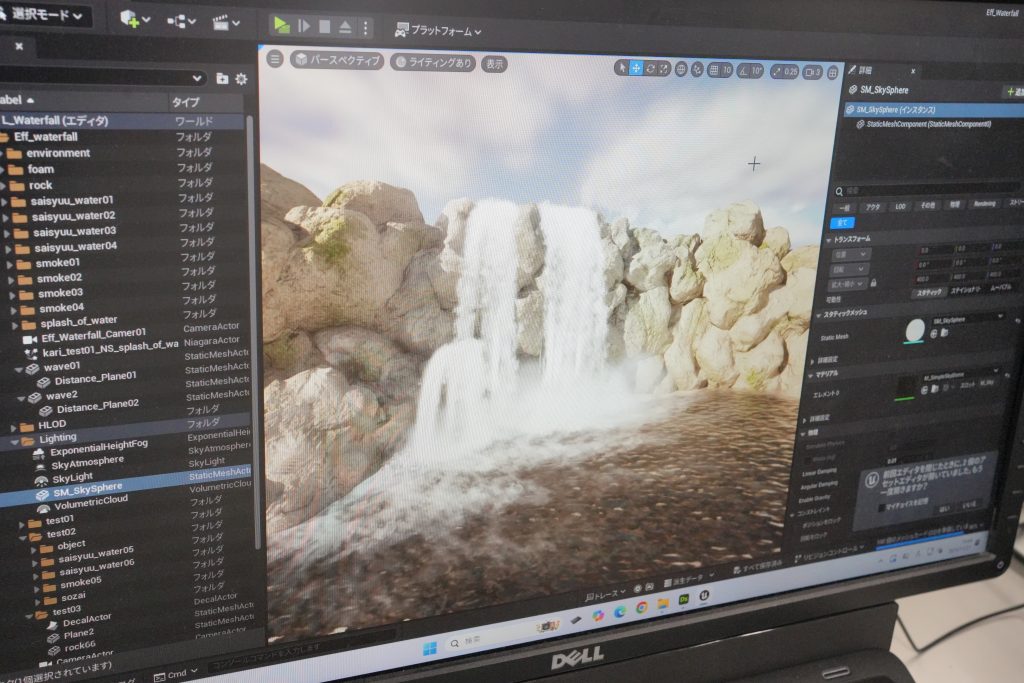Switch to the LOD filter tab in details
This screenshot has width=1024, height=683.
pos(900,206)
